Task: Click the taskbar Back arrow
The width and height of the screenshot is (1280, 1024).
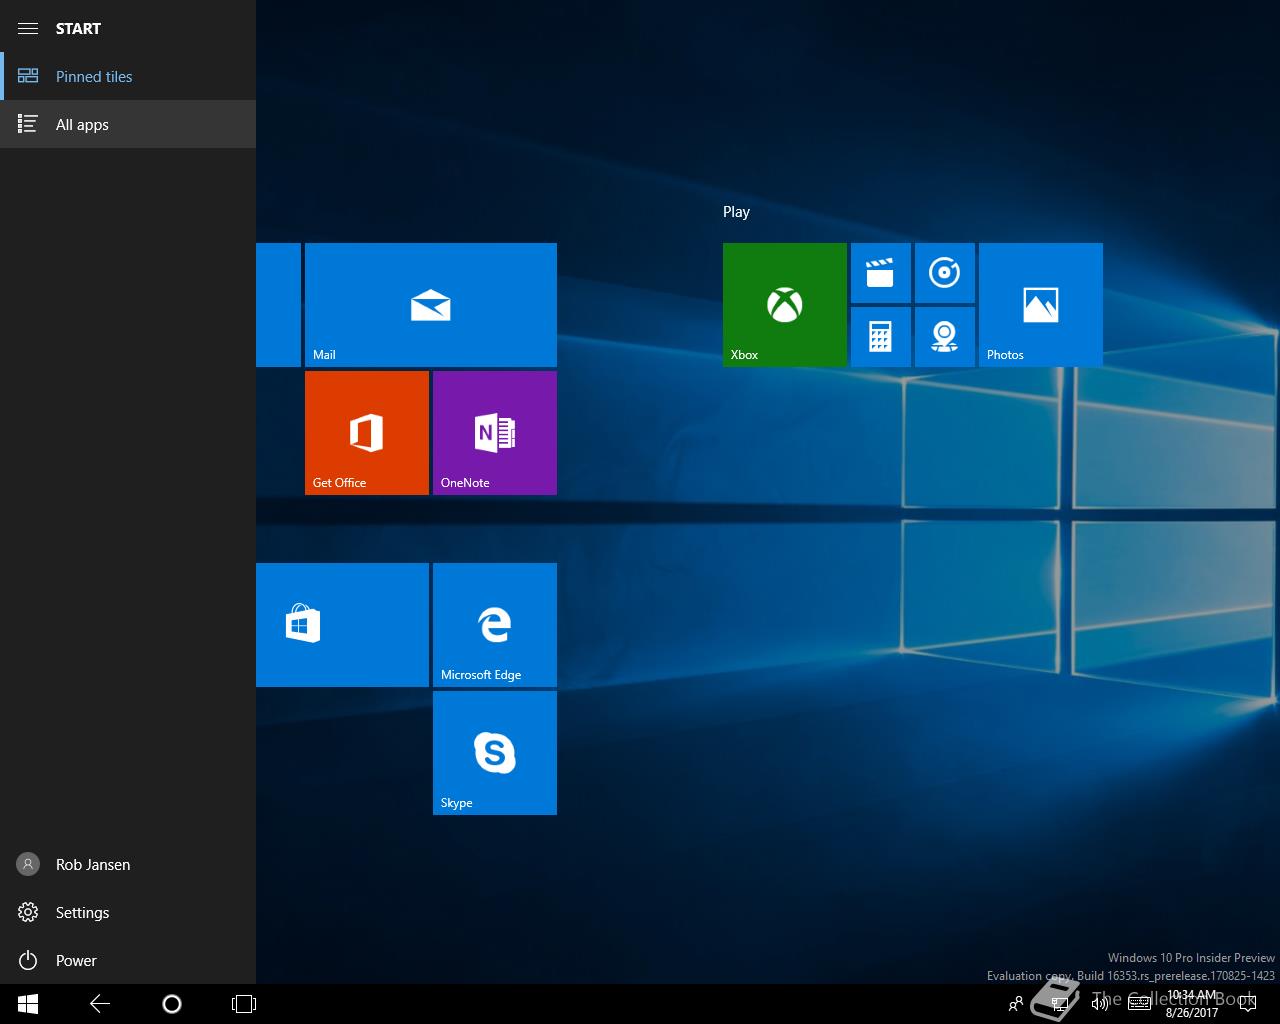Action: pyautogui.click(x=100, y=1004)
